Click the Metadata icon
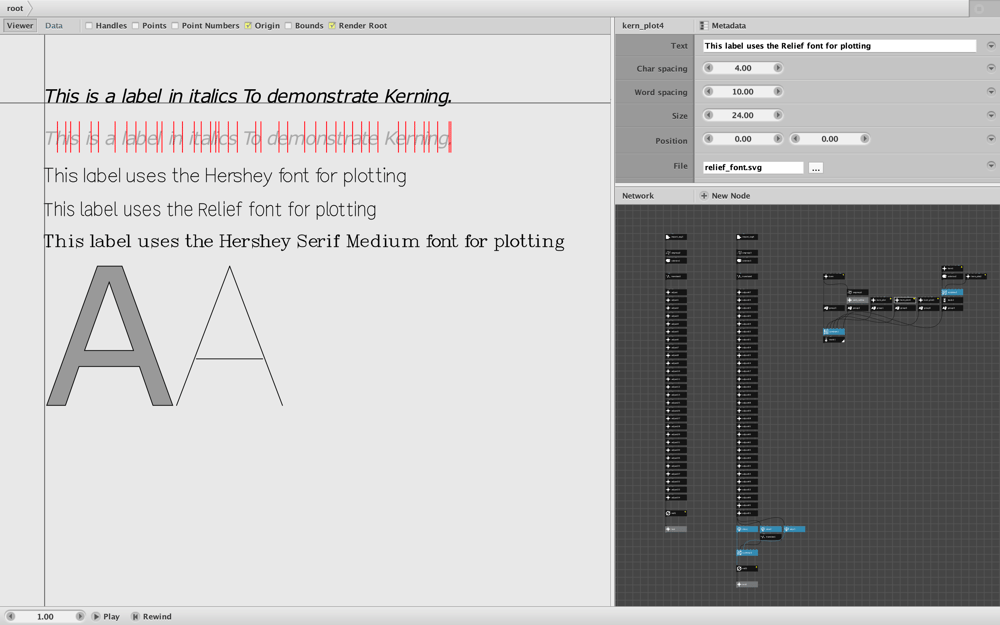Screen dimensions: 1000x625 [703, 26]
